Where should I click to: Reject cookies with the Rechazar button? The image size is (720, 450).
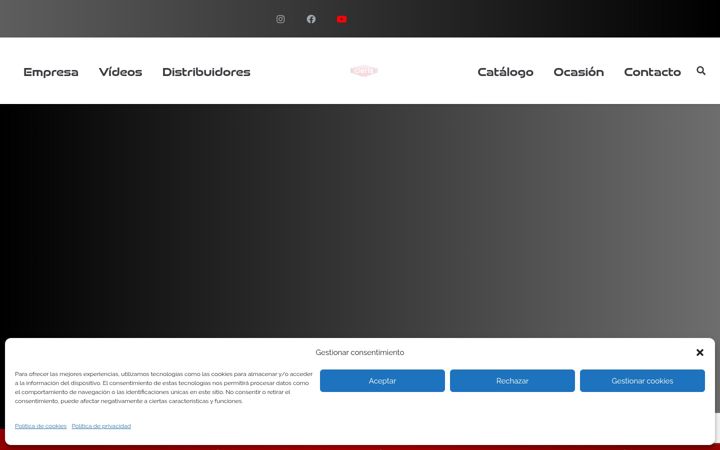tap(512, 381)
